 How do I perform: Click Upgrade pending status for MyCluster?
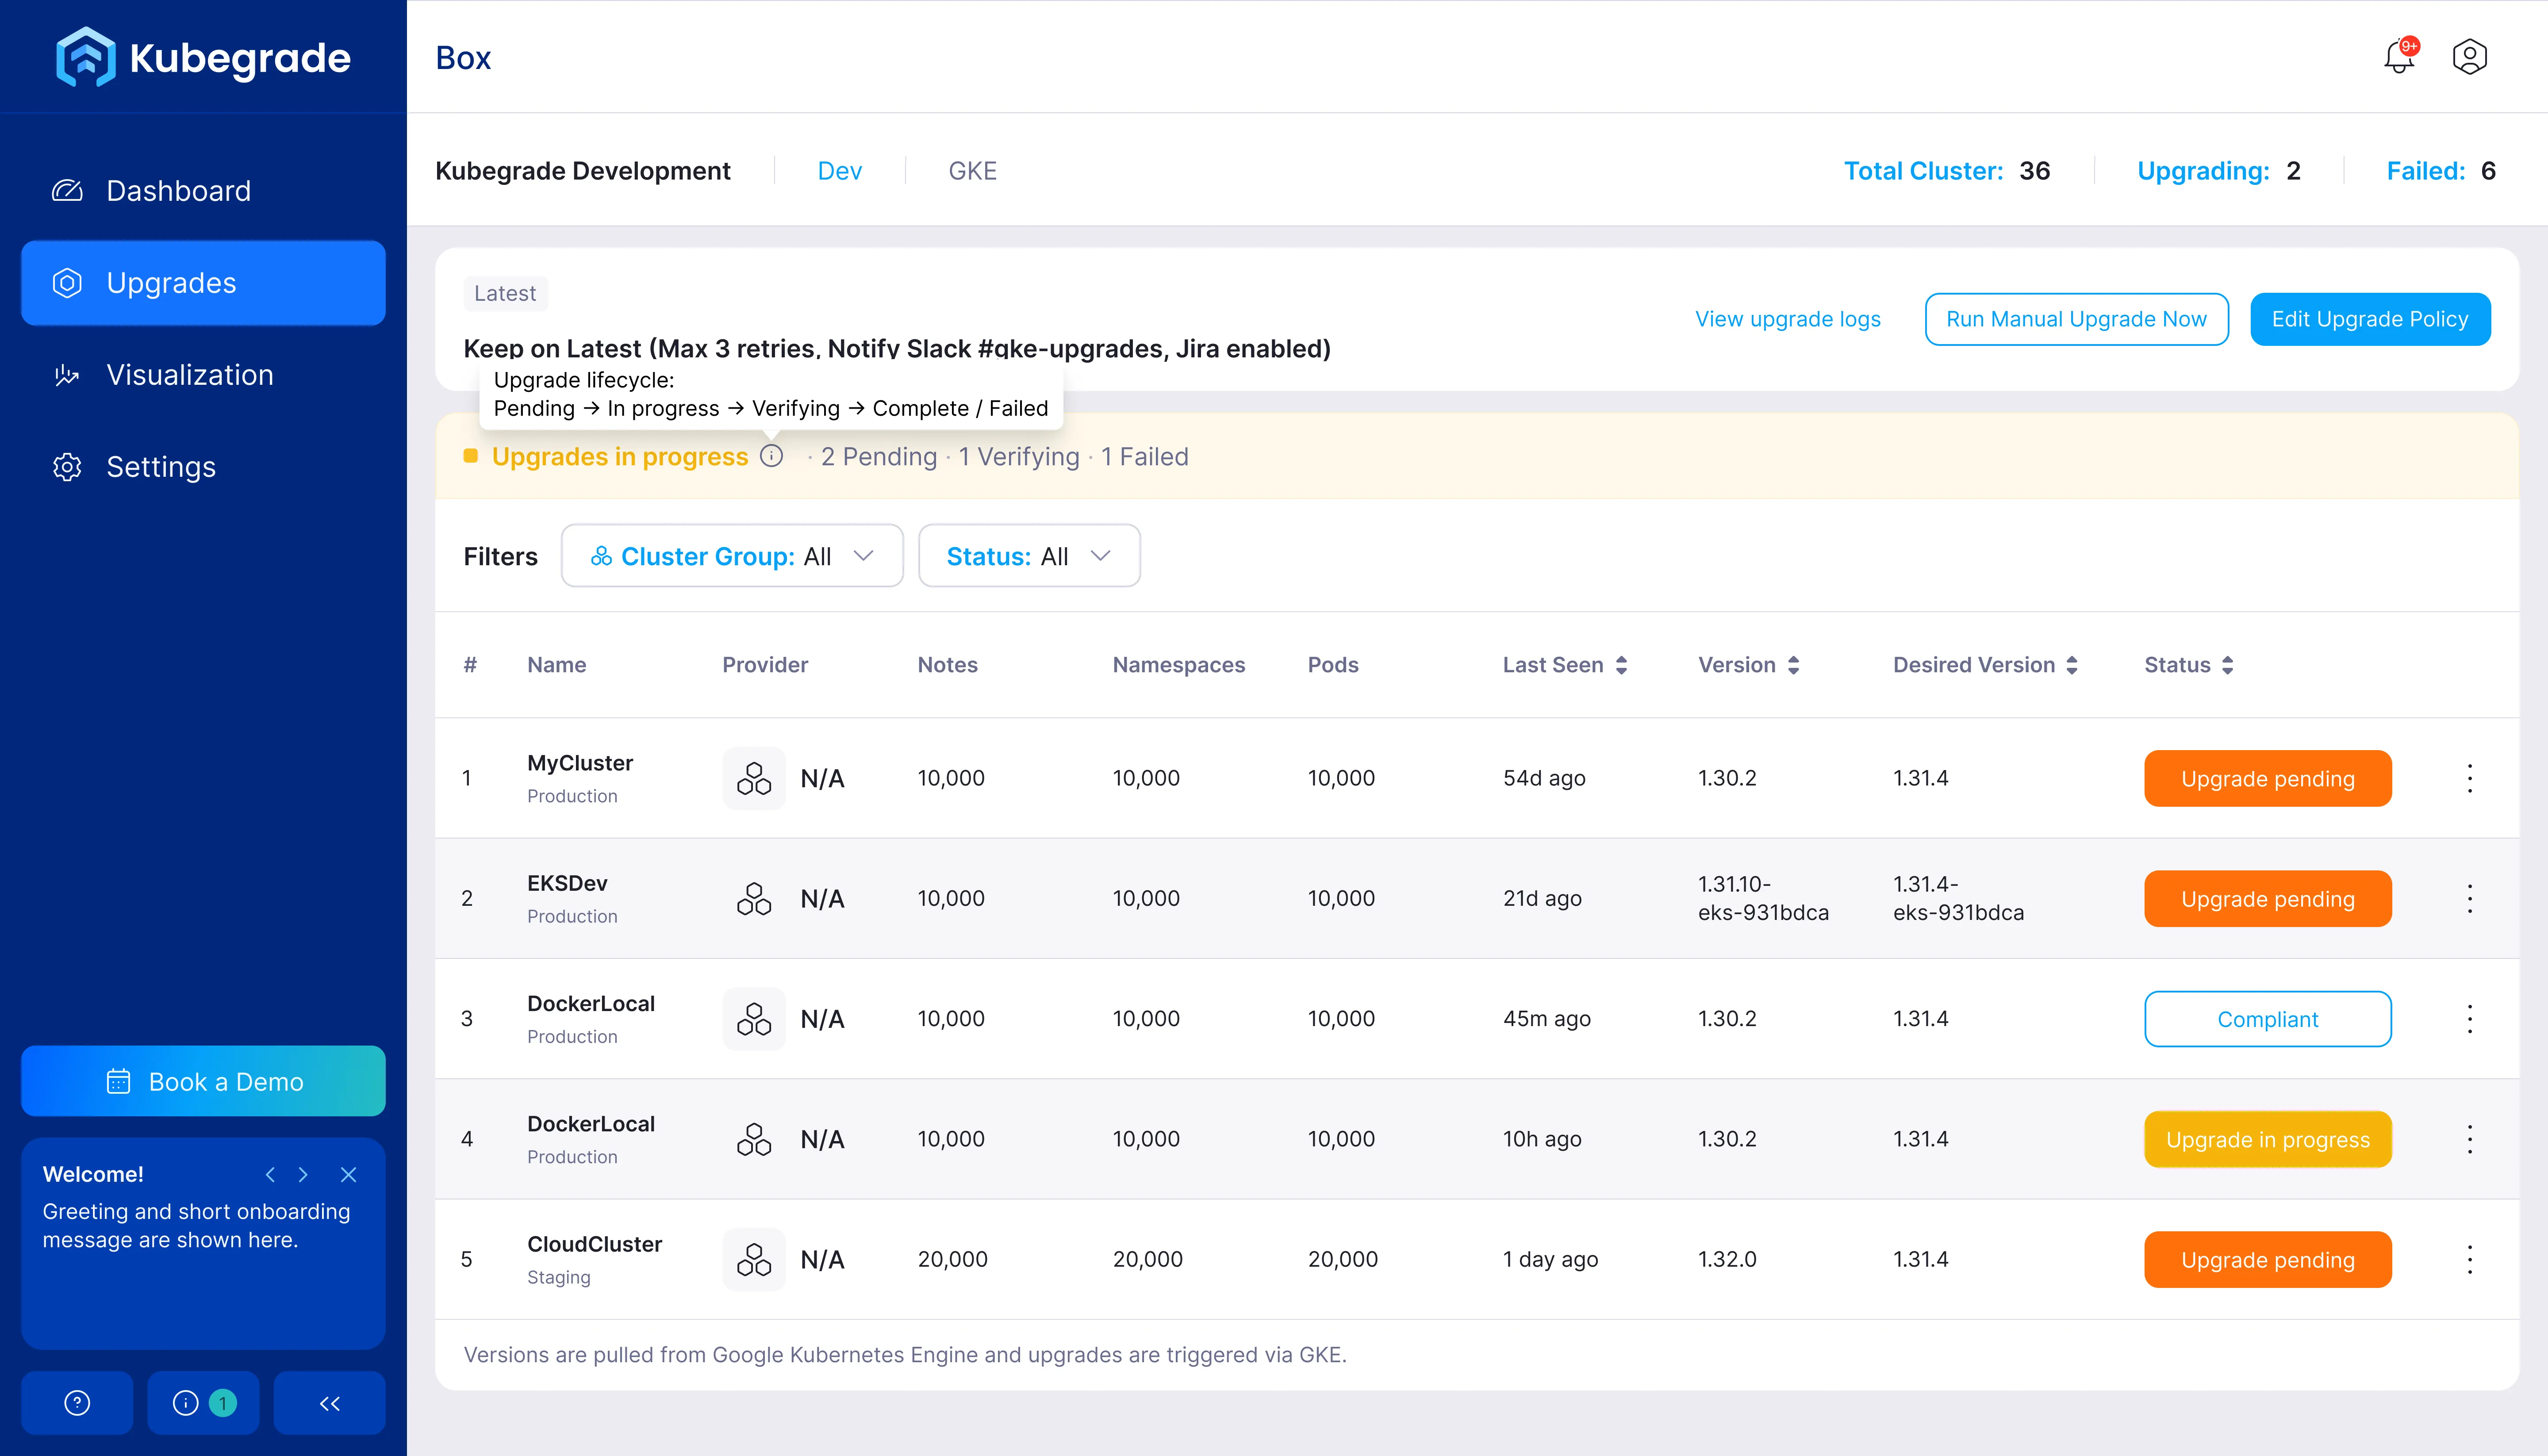[2267, 778]
